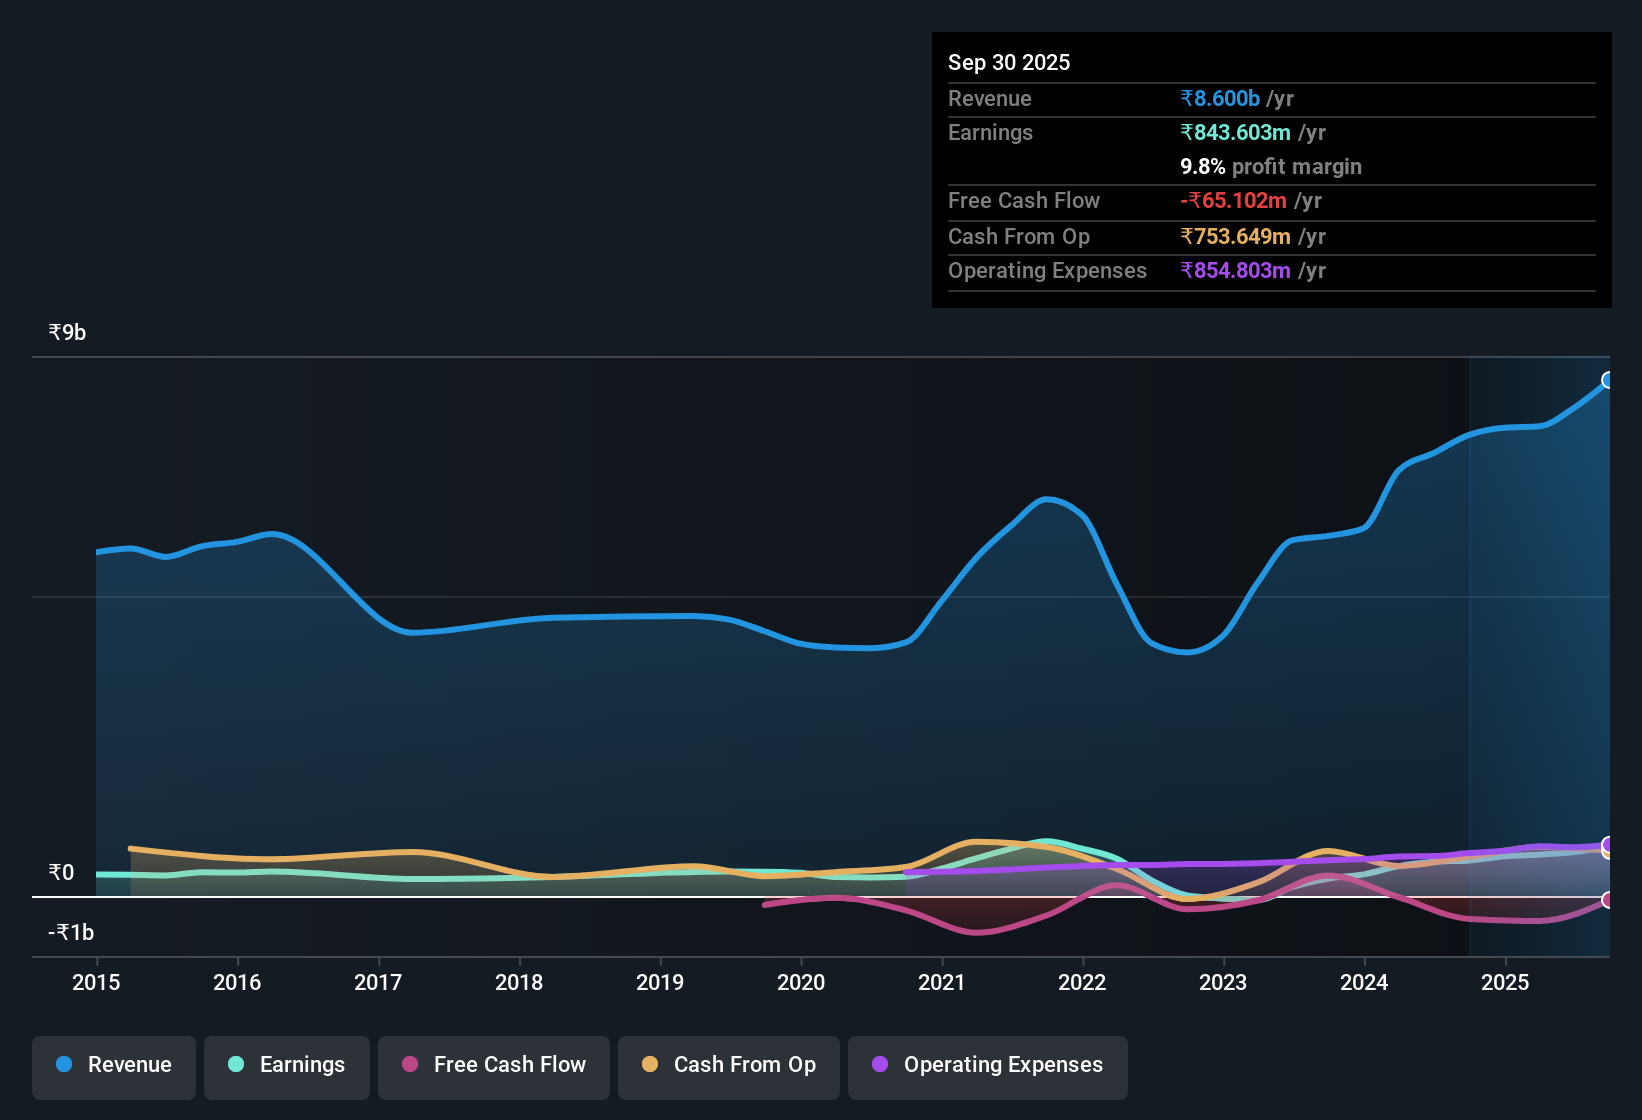Select the 2021 axis label

point(941,983)
